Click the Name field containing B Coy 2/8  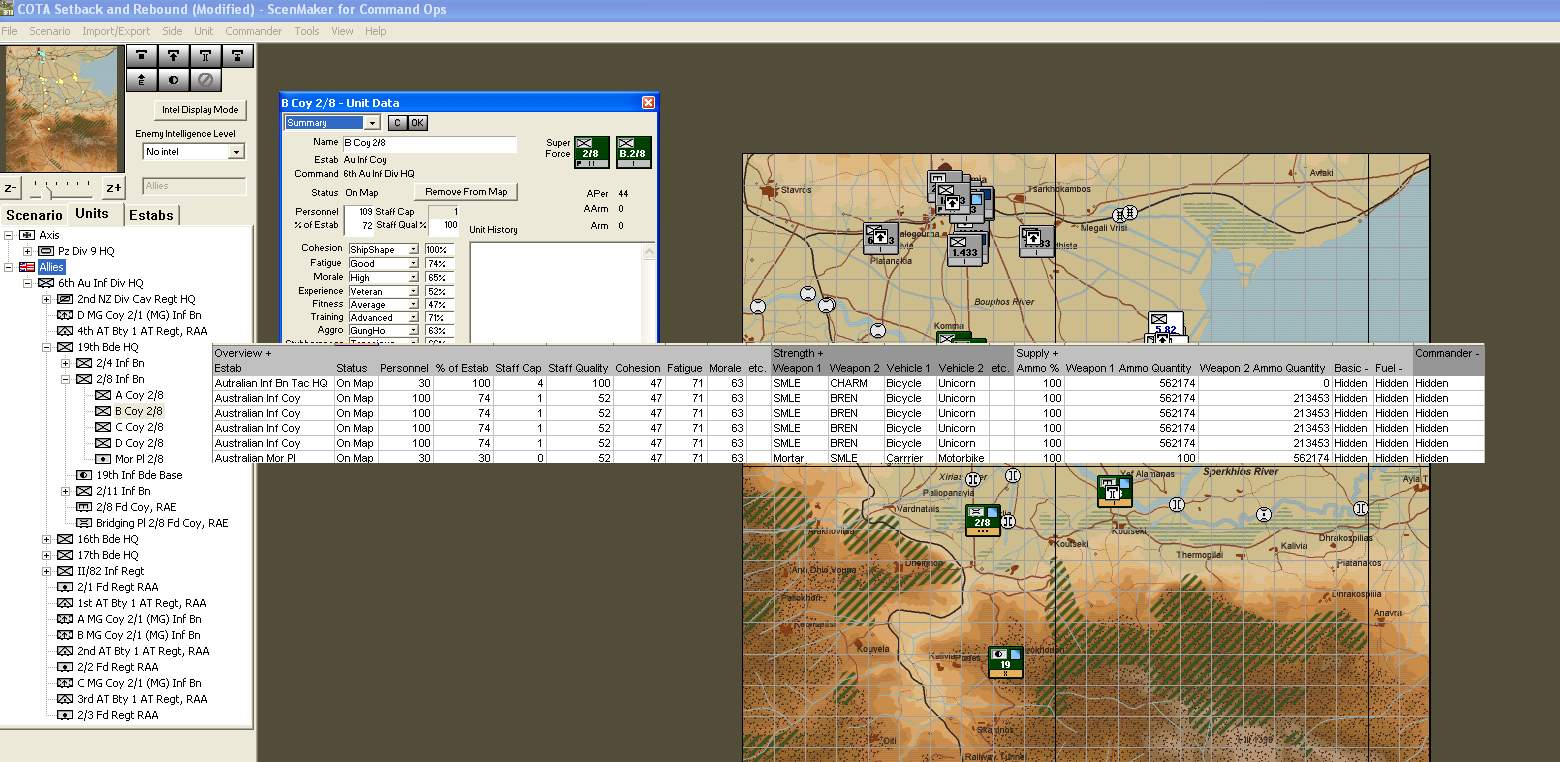pyautogui.click(x=429, y=144)
